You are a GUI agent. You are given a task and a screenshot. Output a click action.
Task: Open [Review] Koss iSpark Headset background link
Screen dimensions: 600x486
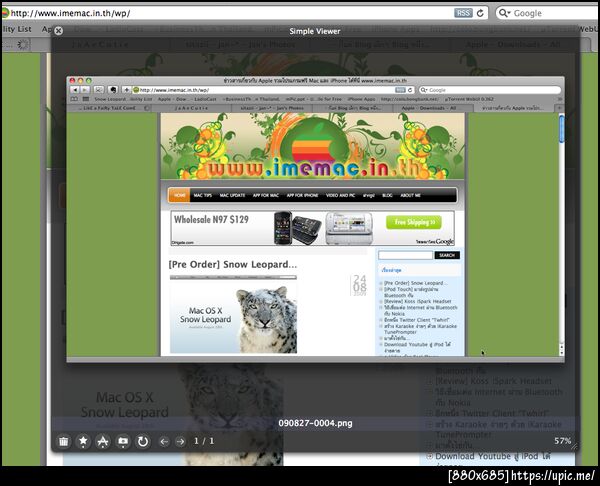tap(494, 381)
